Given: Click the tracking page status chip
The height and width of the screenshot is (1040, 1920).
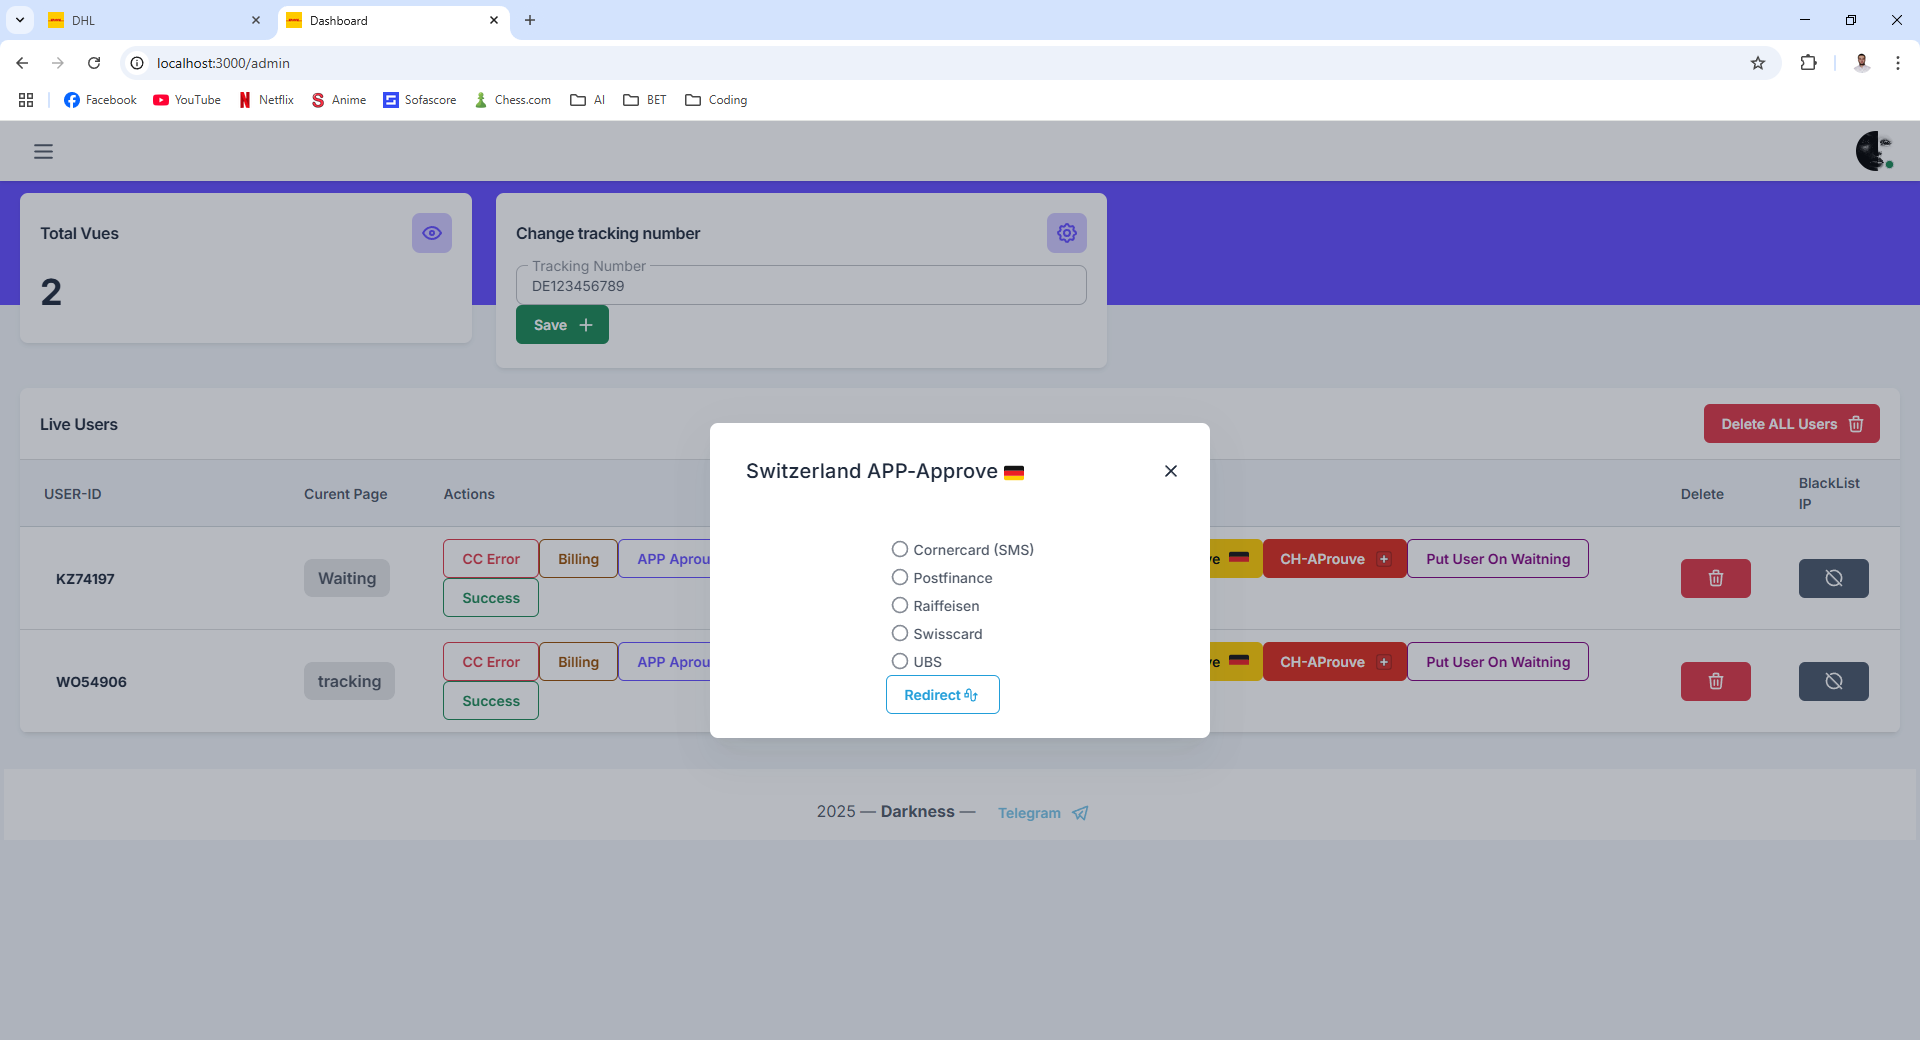Looking at the screenshot, I should (x=349, y=681).
